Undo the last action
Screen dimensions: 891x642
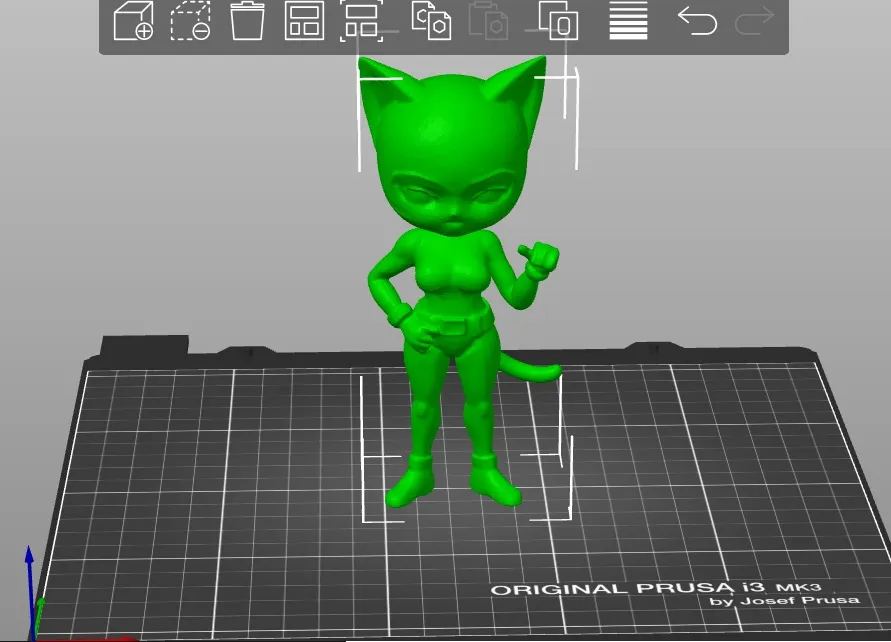[x=697, y=21]
